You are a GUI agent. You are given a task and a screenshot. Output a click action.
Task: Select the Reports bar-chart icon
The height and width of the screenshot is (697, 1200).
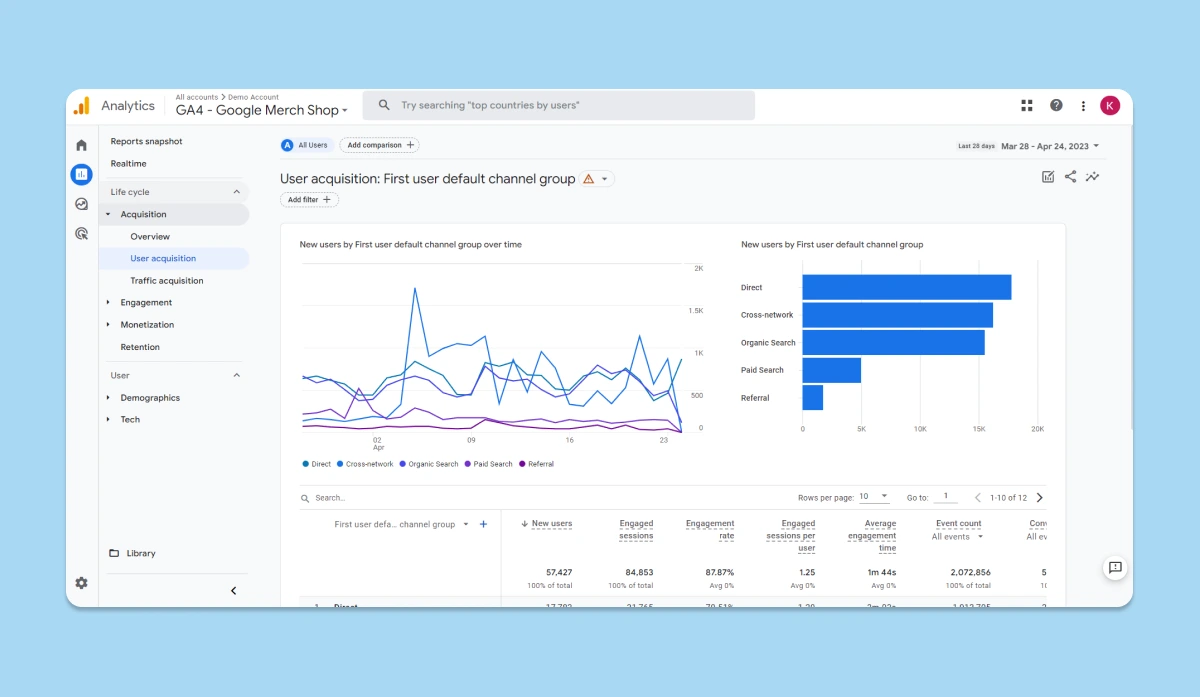point(82,174)
